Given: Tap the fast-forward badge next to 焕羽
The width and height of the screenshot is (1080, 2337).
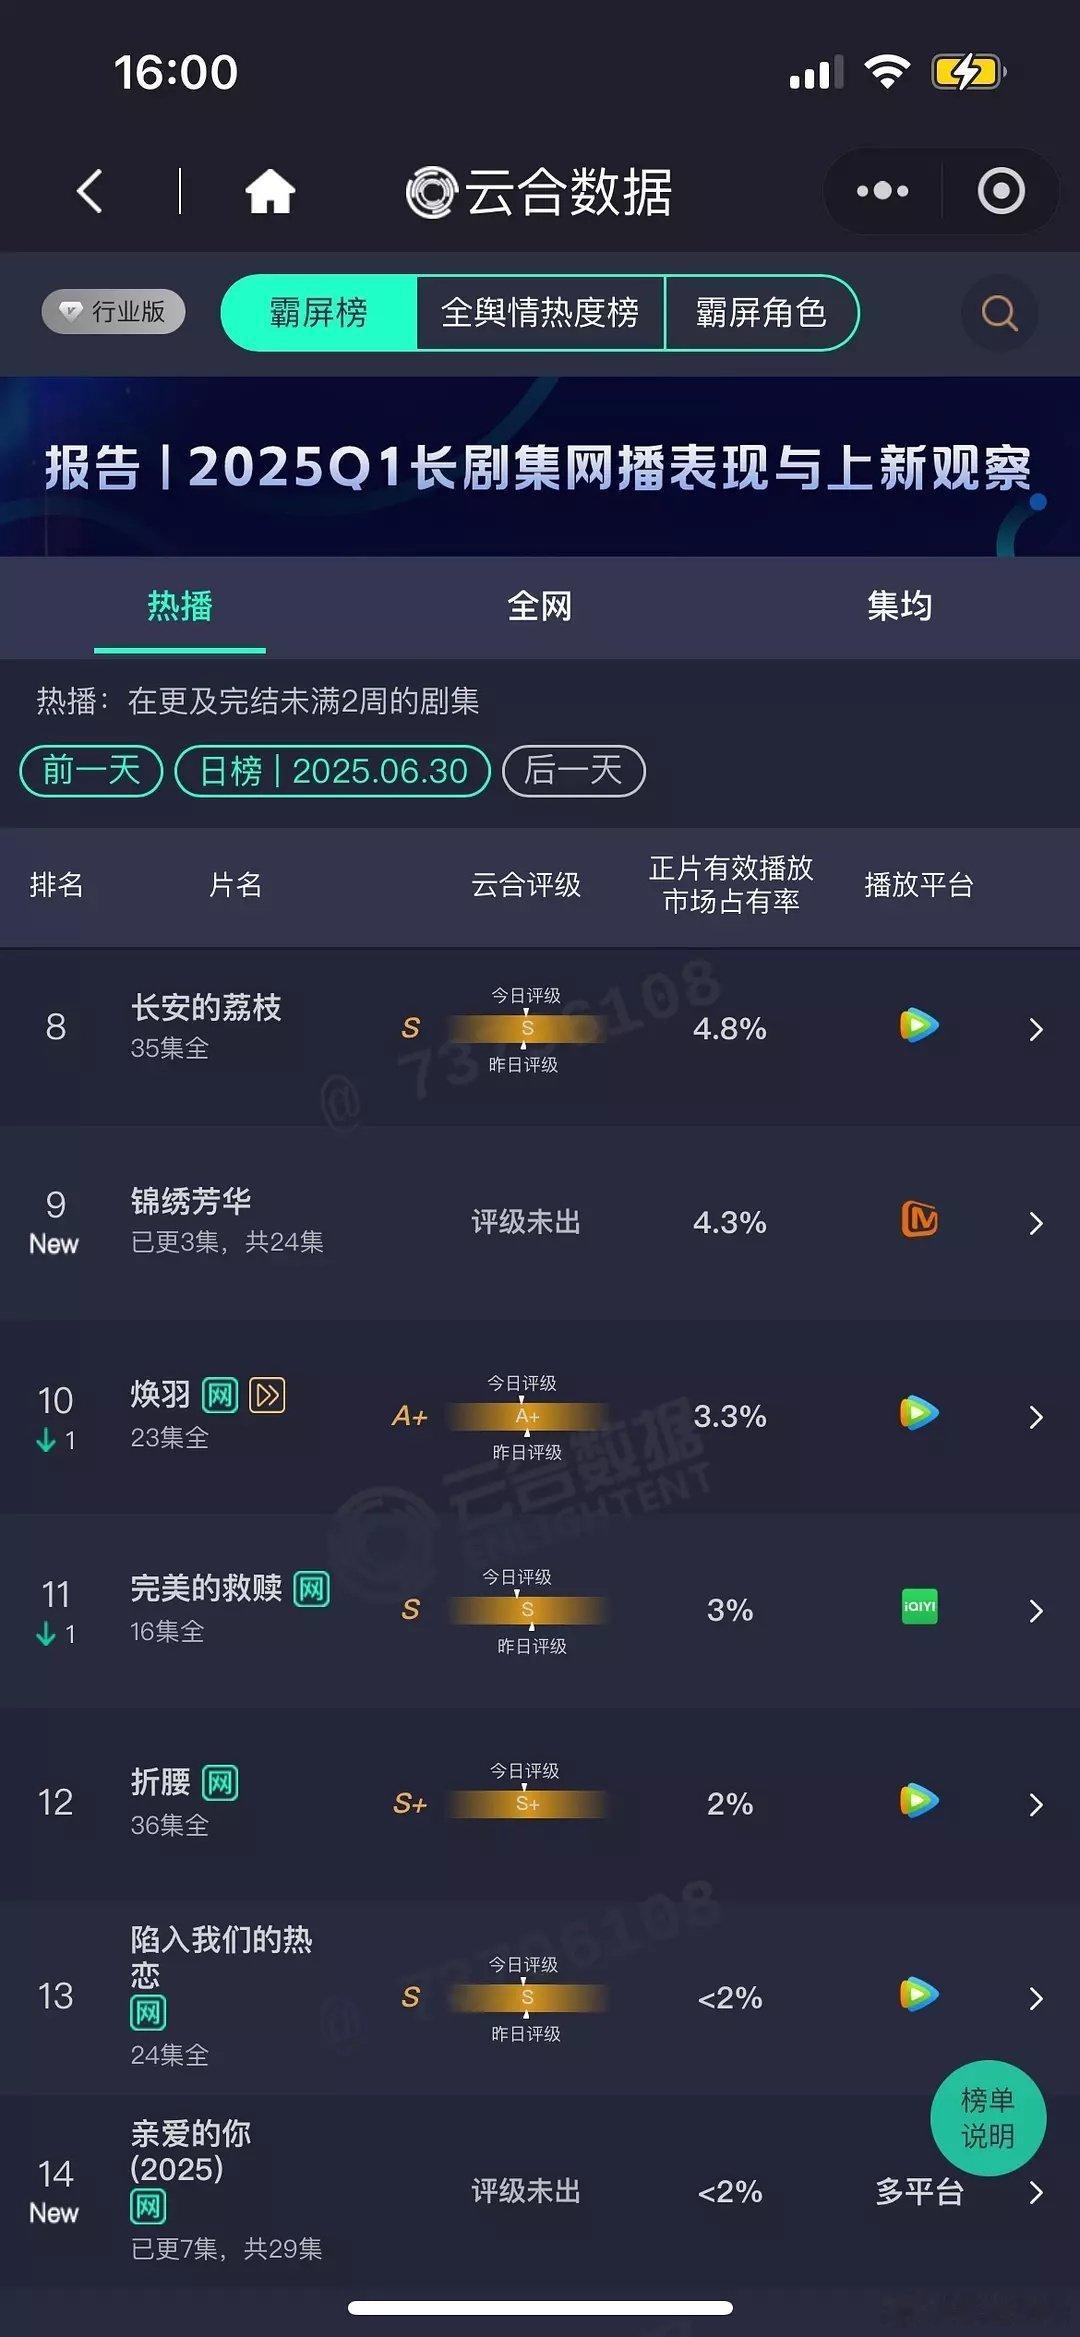Looking at the screenshot, I should [267, 1395].
